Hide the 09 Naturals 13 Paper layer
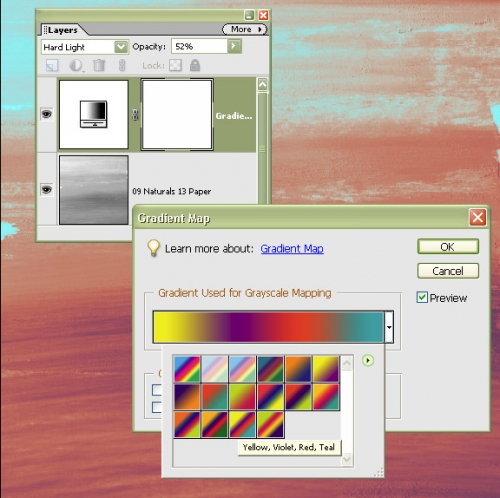The image size is (500, 498). coord(46,190)
